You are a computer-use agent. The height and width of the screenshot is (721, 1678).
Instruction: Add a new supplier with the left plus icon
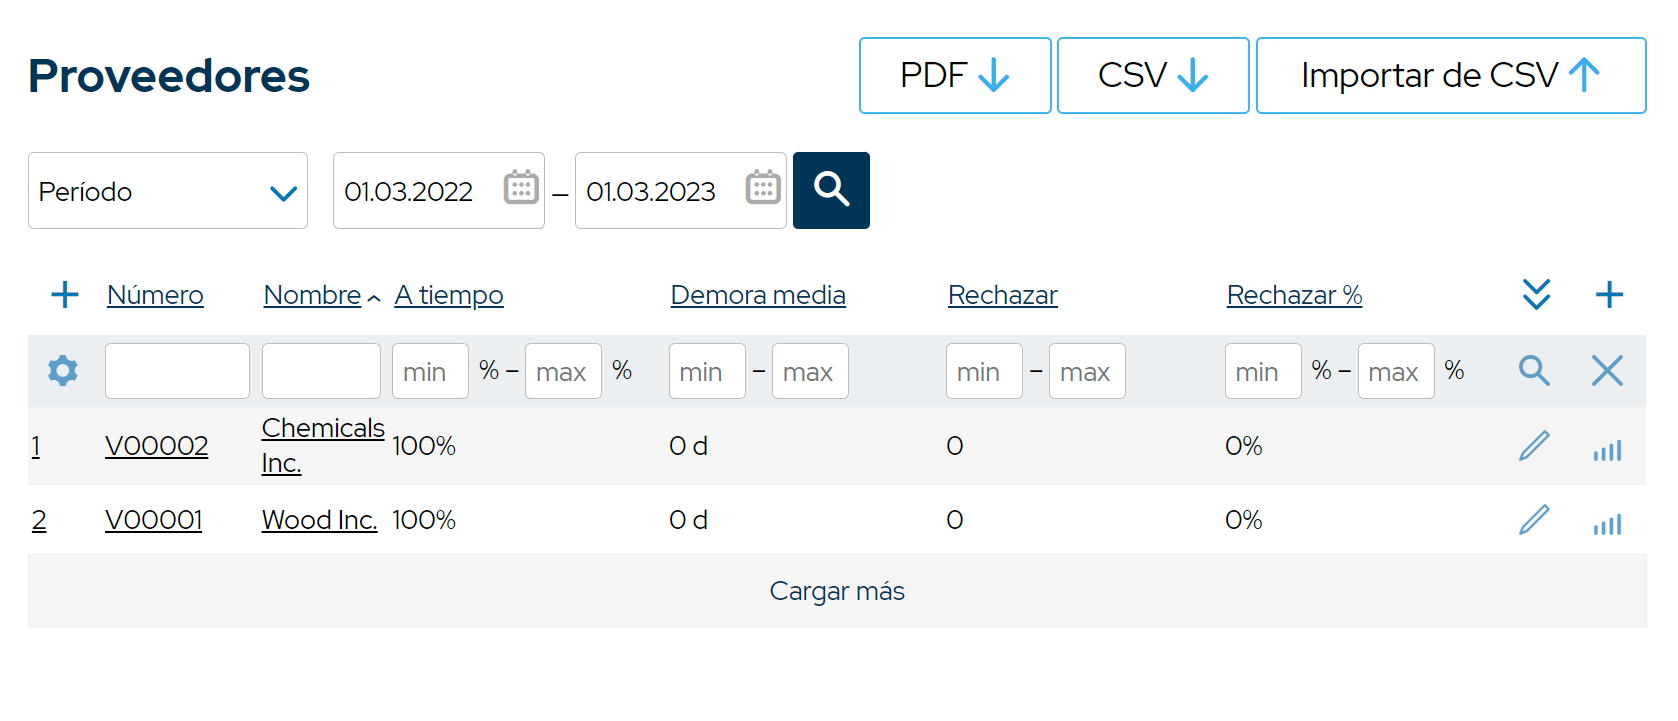click(64, 294)
